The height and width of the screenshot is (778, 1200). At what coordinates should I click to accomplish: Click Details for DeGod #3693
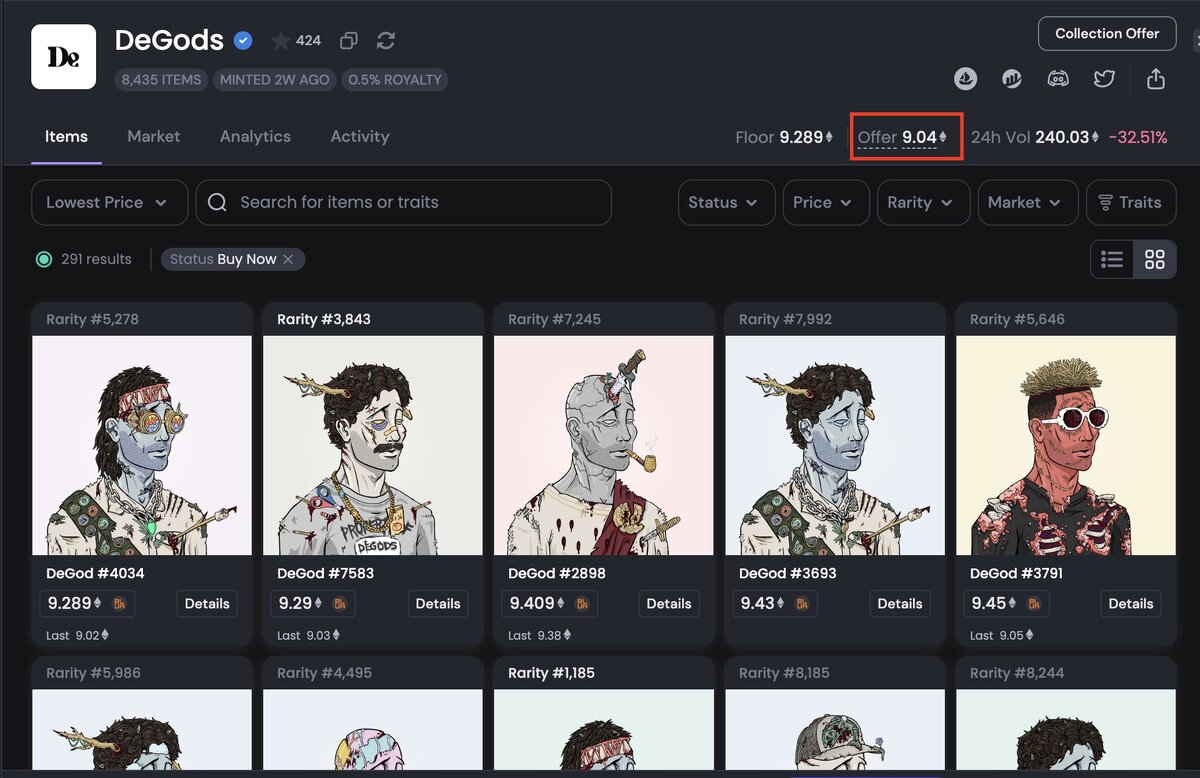click(900, 604)
